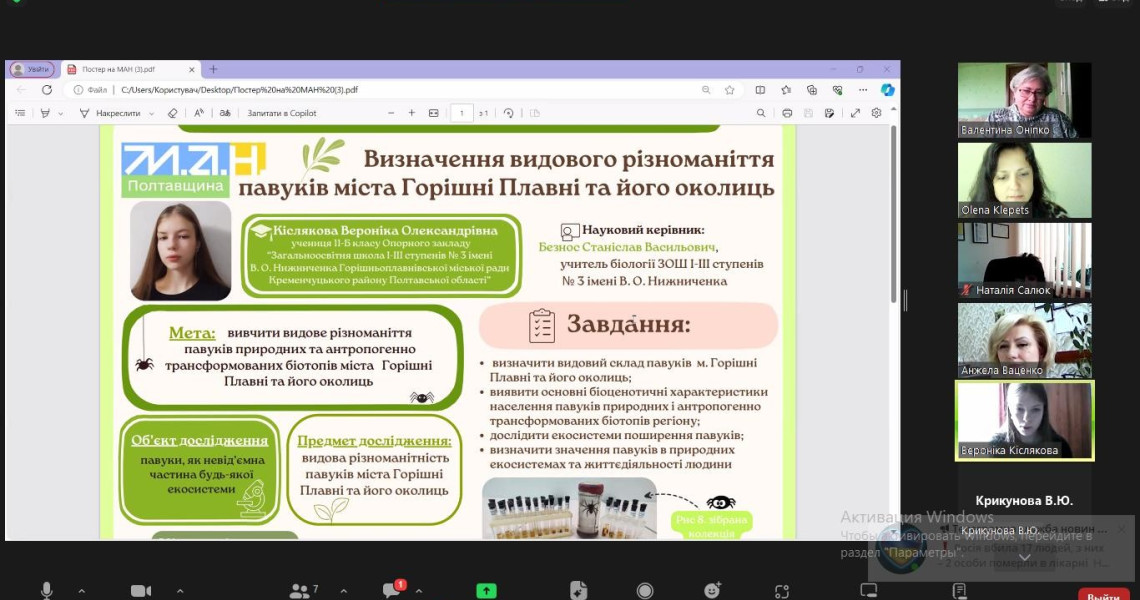Select Вероніка Кіслякова video thumbnail
Viewport: 1140px width, 600px height.
pos(1024,420)
